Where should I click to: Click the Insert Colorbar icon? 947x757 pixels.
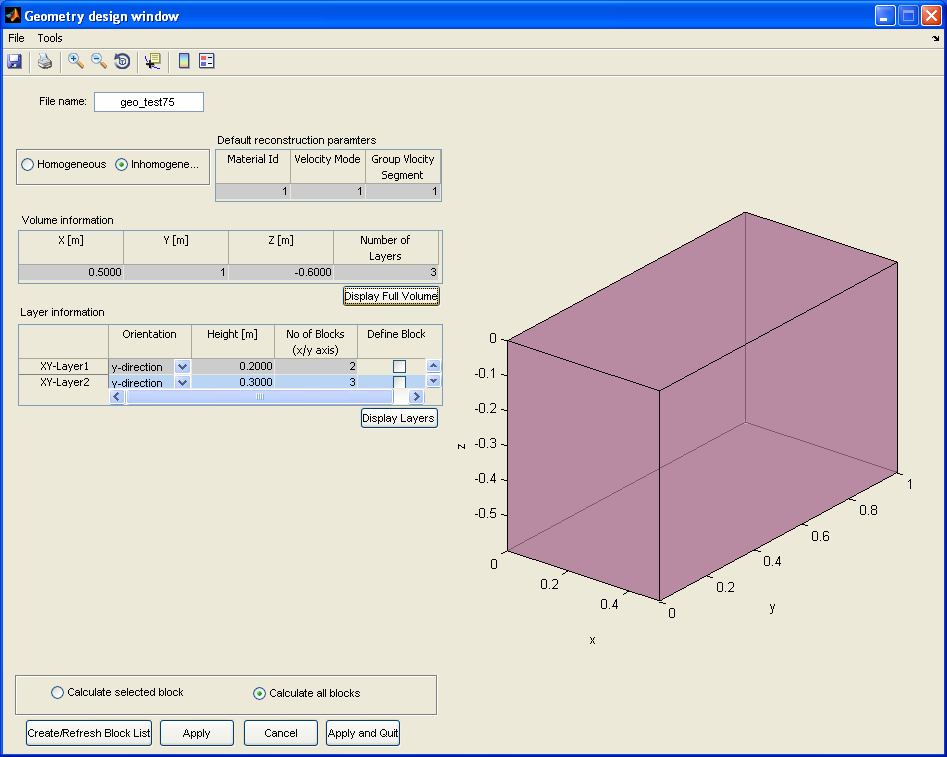pyautogui.click(x=184, y=61)
